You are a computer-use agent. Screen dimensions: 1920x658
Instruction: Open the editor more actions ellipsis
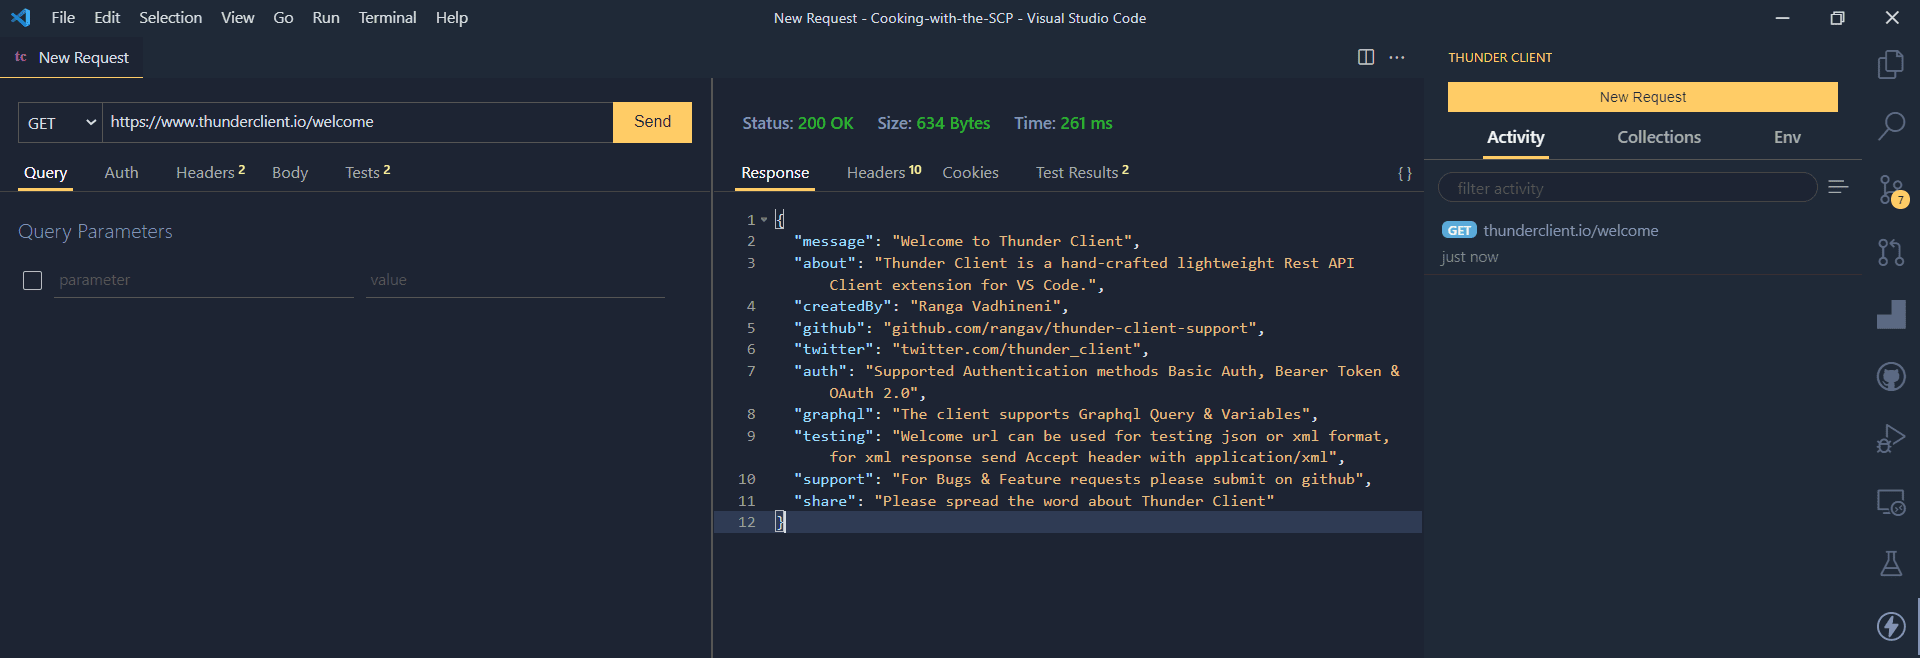coord(1397,57)
